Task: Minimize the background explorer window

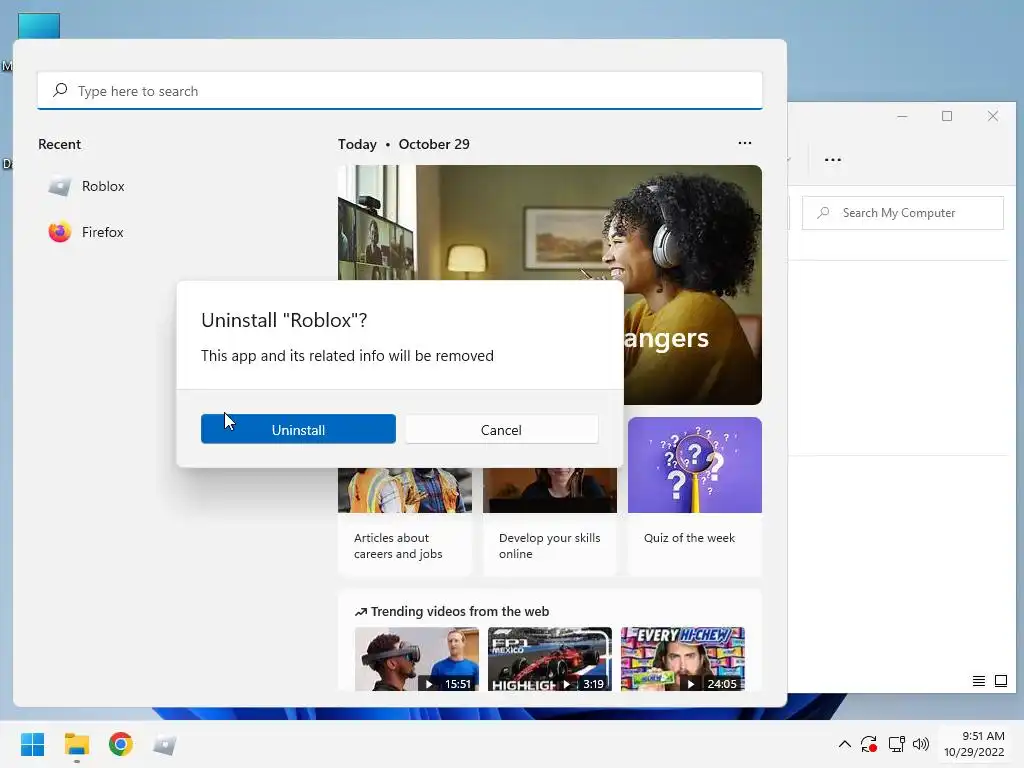Action: tap(902, 116)
